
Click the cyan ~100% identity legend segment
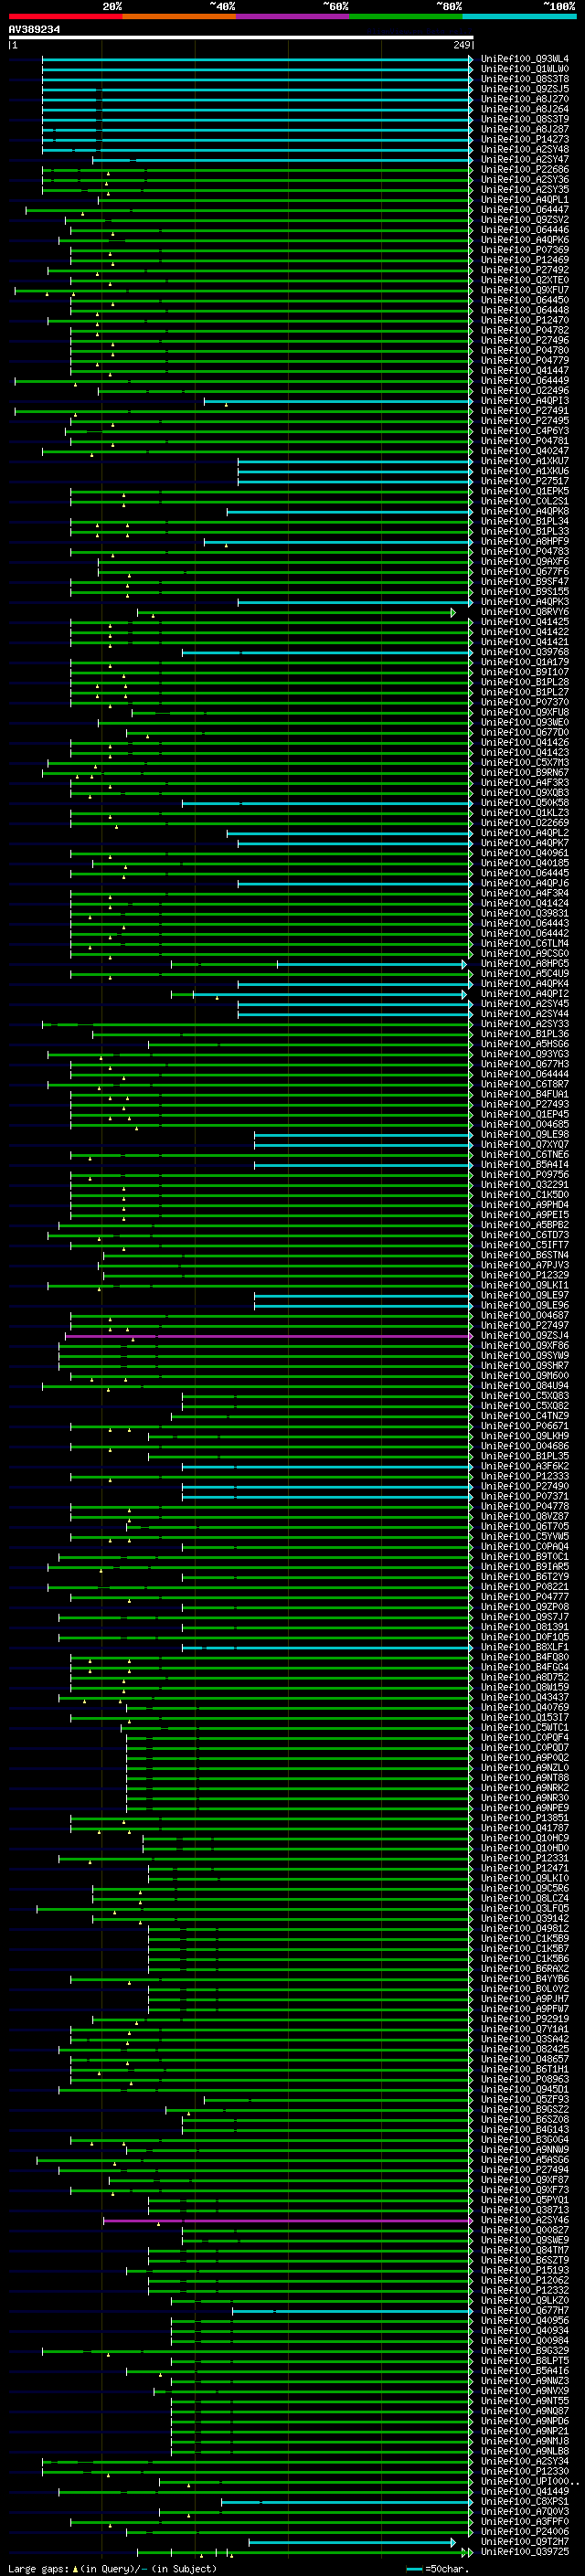click(520, 16)
